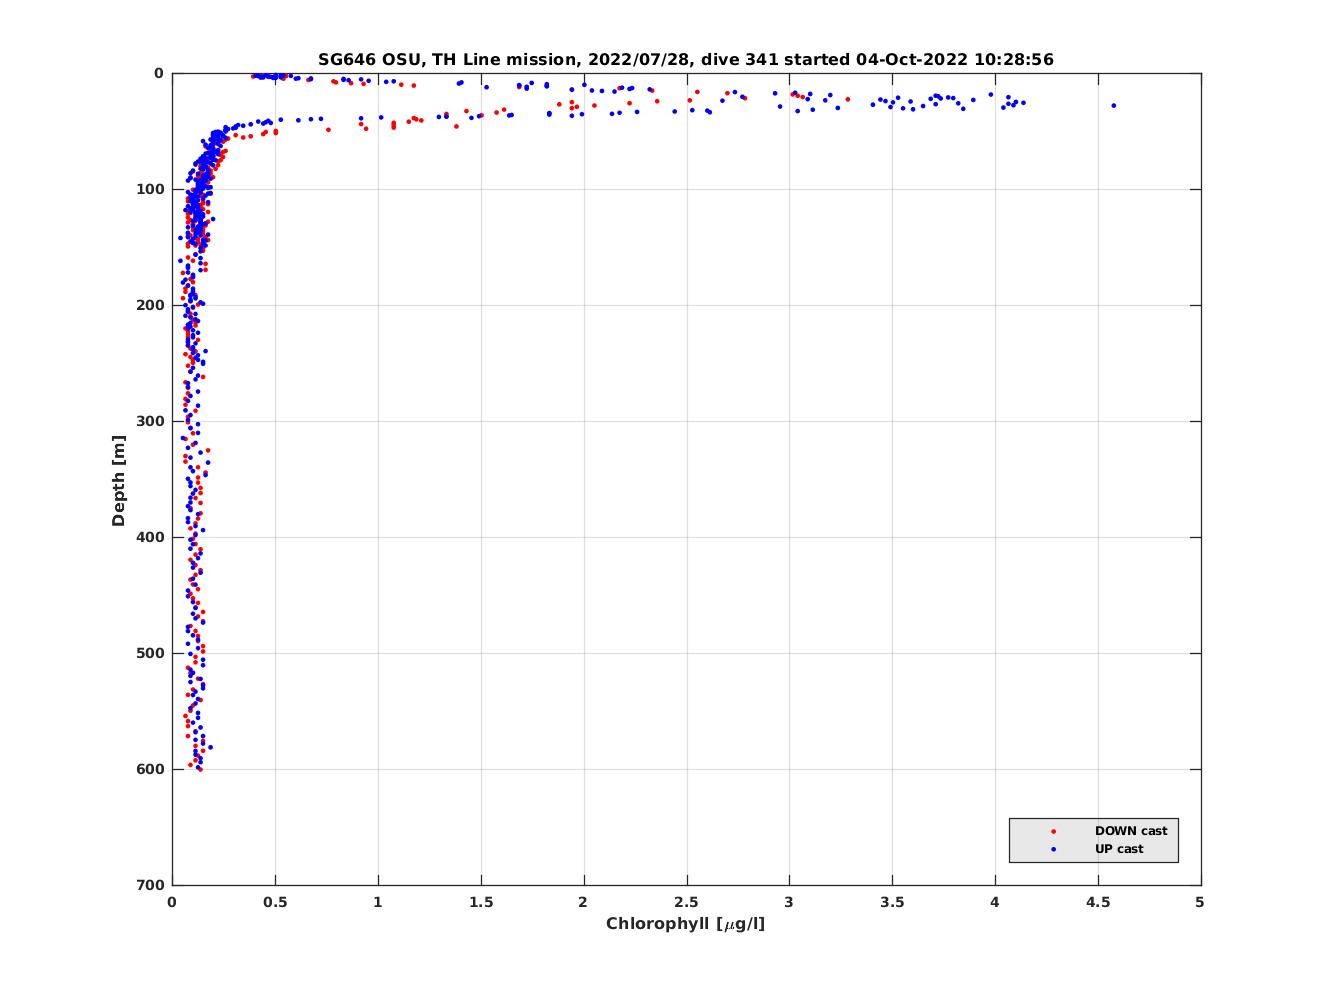This screenshot has height=996, width=1328.
Task: Click the x-axis tick label 3.5
Action: click(x=892, y=902)
